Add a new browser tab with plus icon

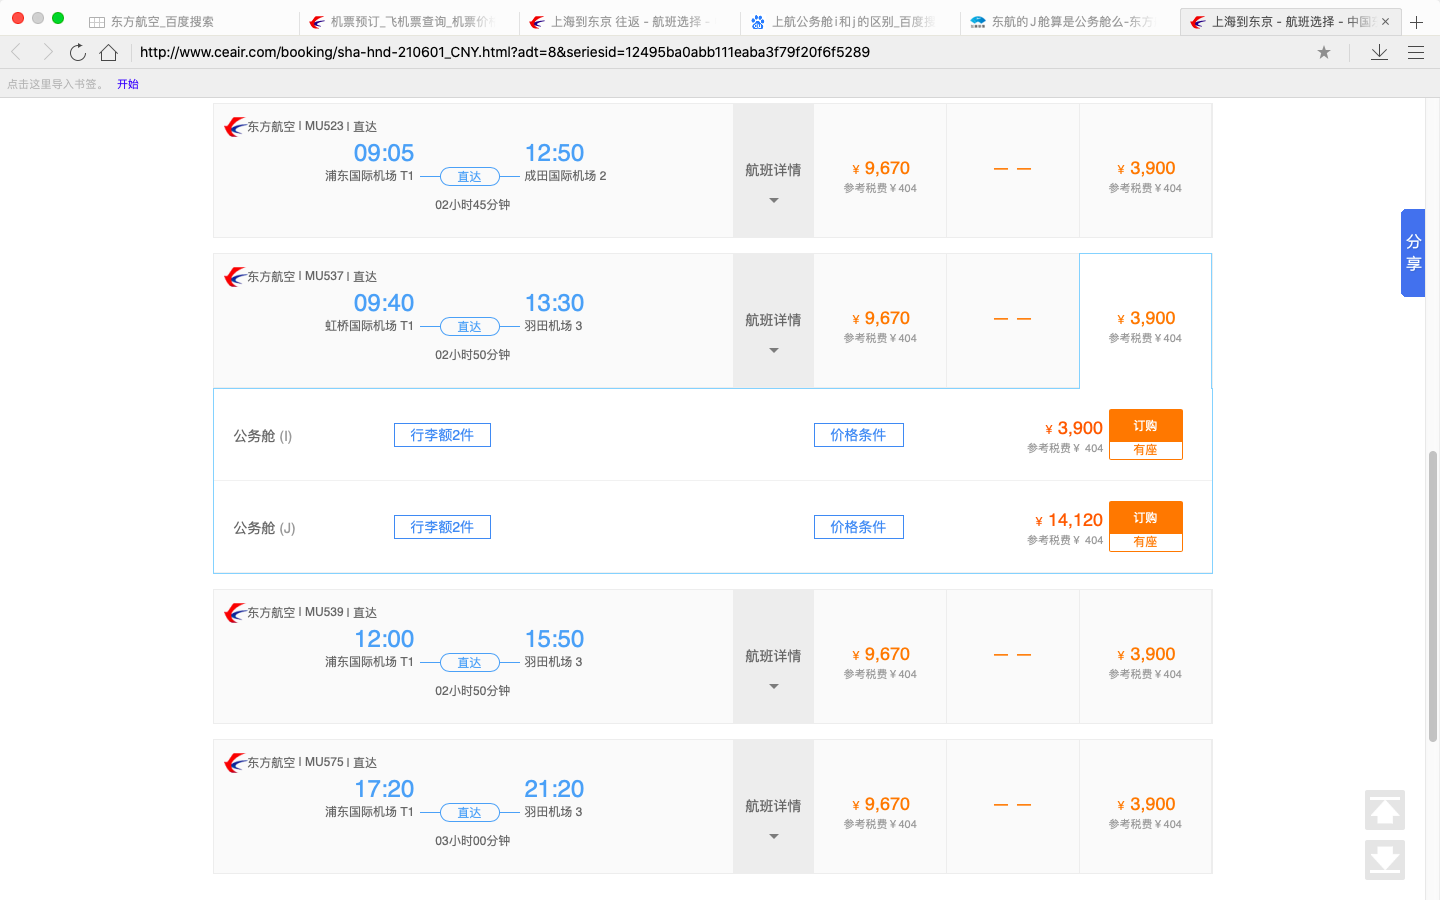pyautogui.click(x=1416, y=21)
